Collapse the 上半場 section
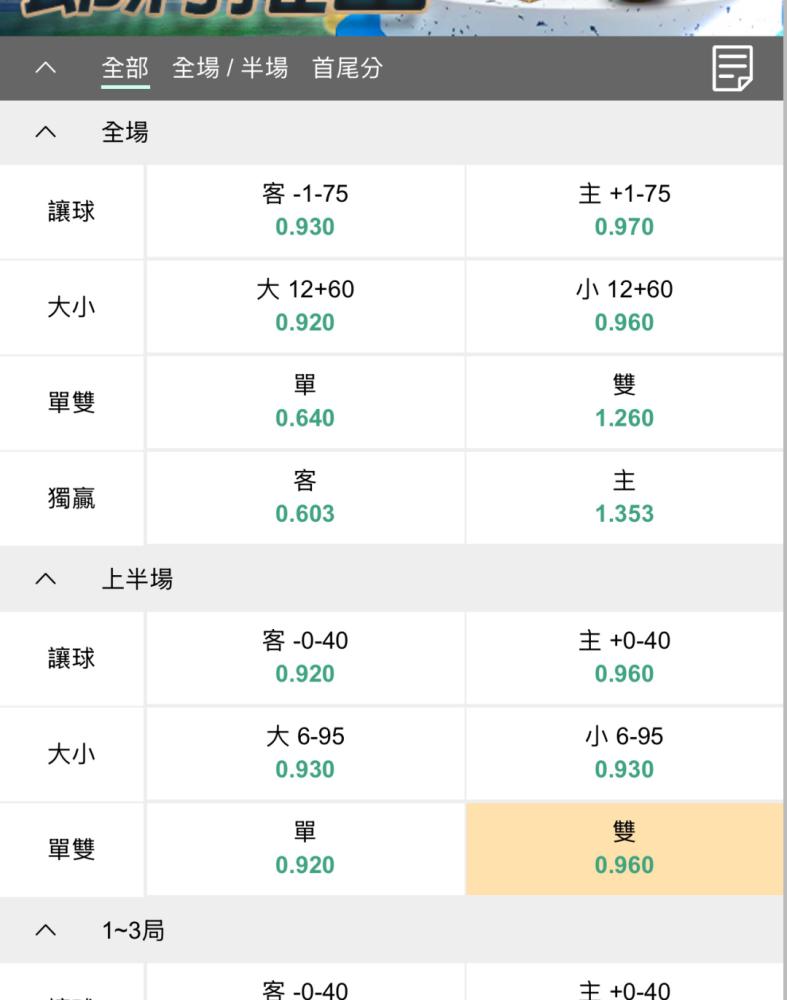Screen dimensions: 787x1000 (x=45, y=578)
